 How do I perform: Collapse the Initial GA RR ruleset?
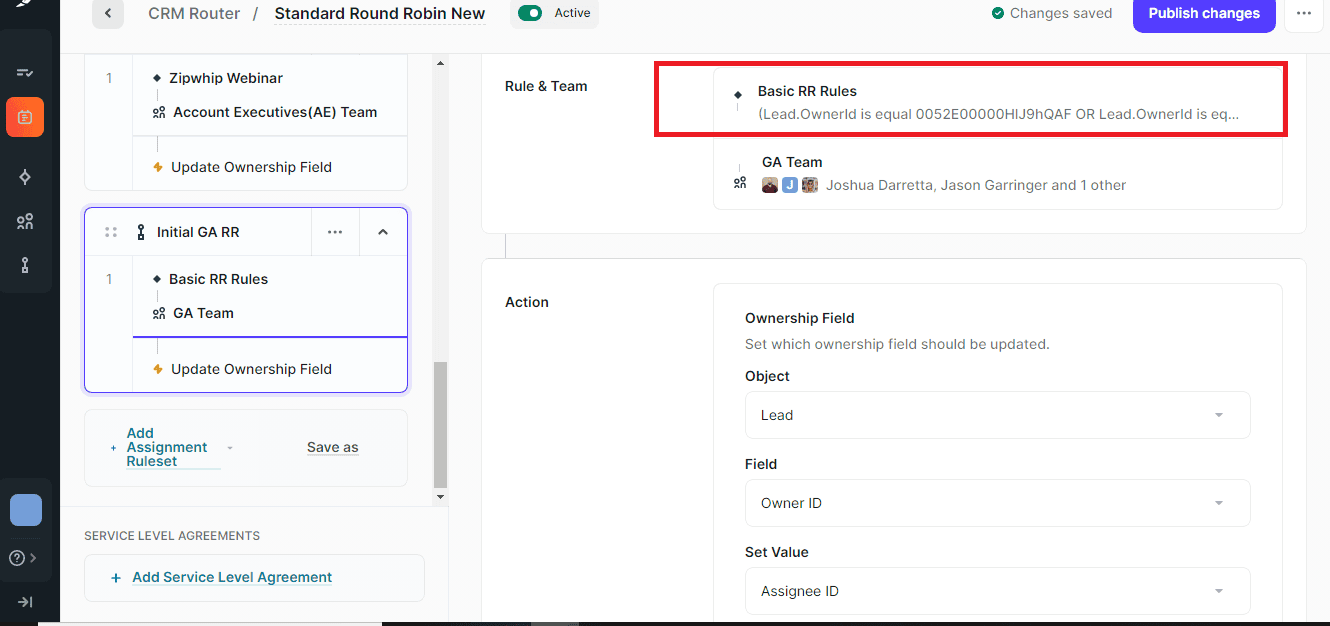383,232
